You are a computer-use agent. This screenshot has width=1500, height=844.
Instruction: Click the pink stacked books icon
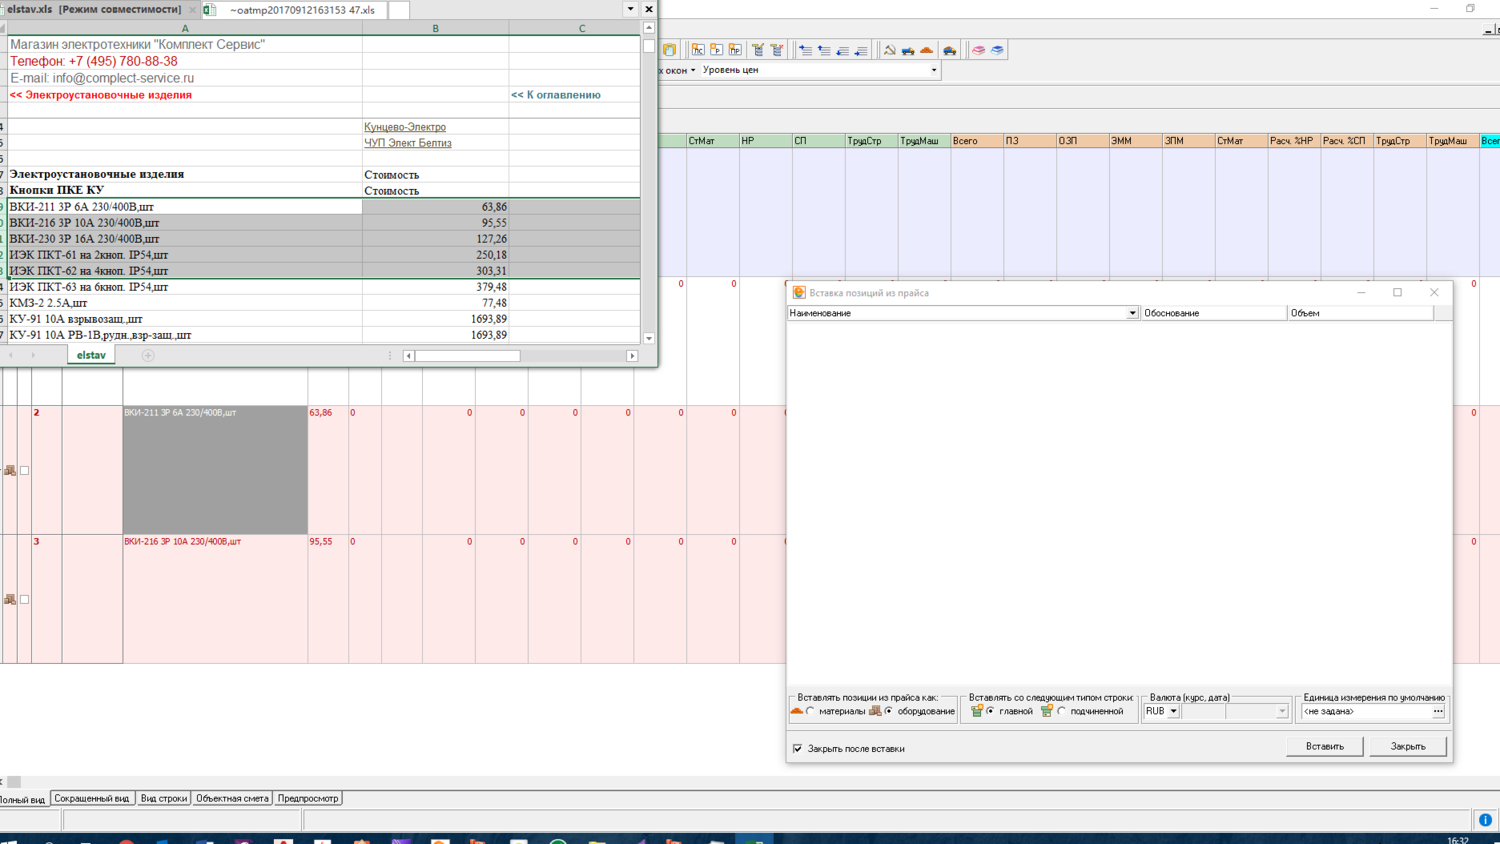click(x=978, y=50)
